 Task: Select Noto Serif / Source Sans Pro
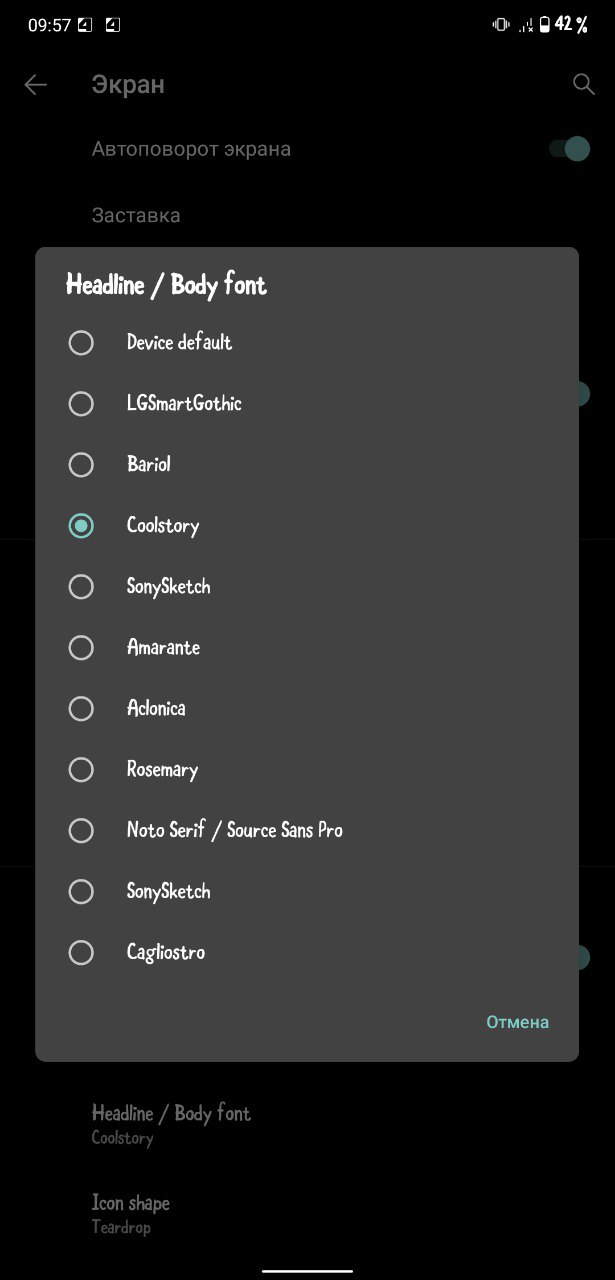pos(307,831)
